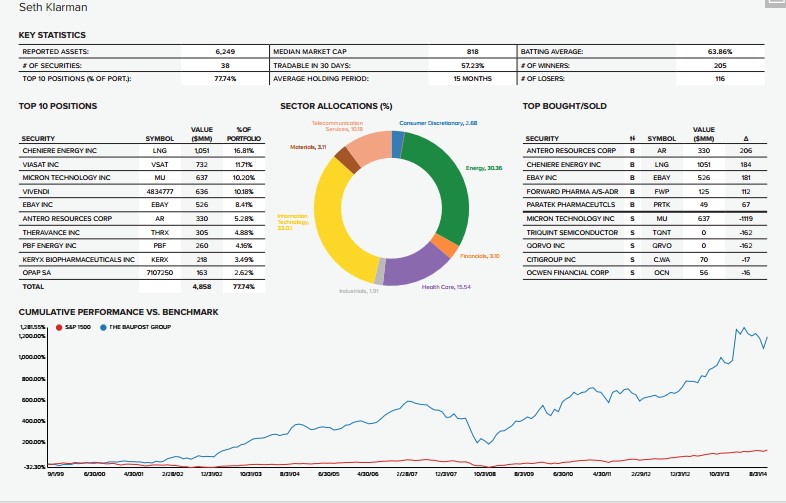Select the THRX symbol cell

click(x=159, y=233)
